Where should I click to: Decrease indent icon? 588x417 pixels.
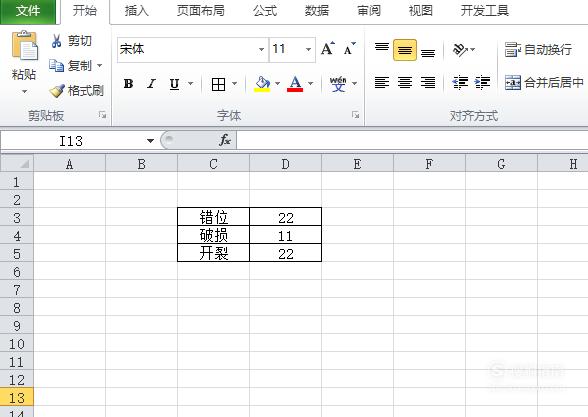460,82
